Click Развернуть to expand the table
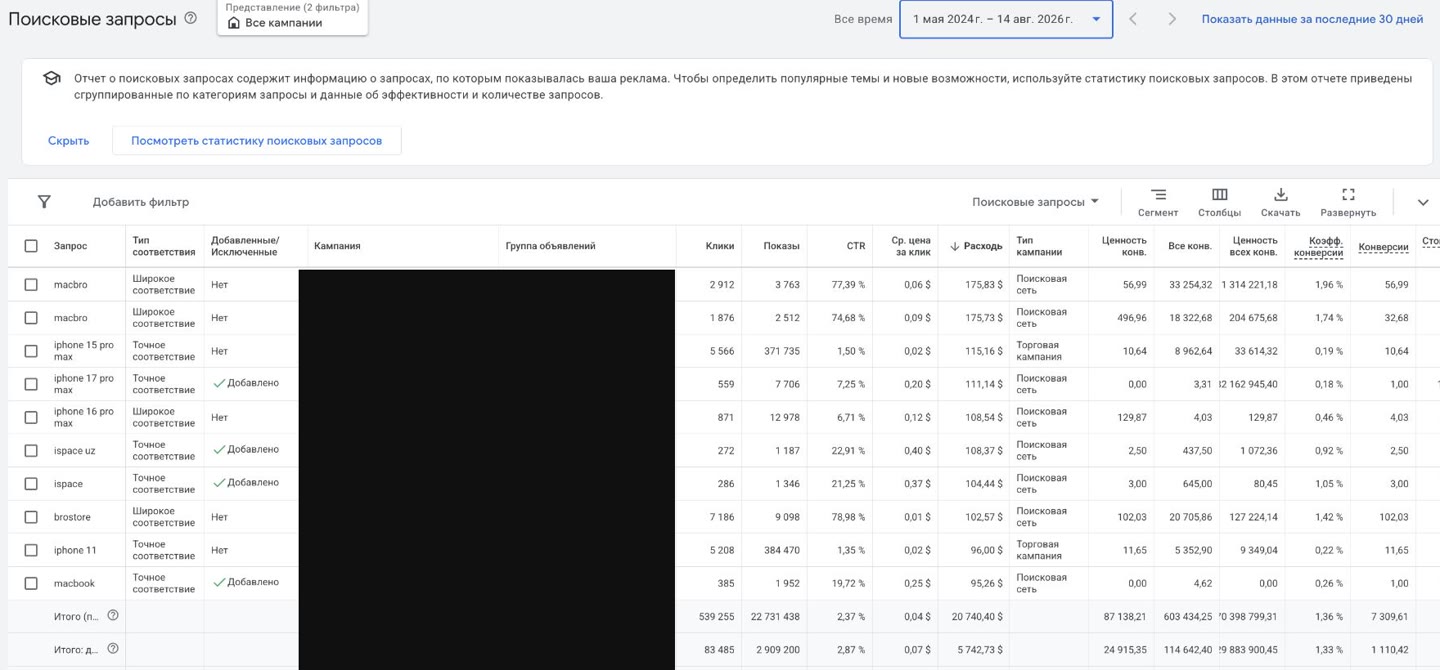This screenshot has width=1440, height=670. tap(1348, 202)
